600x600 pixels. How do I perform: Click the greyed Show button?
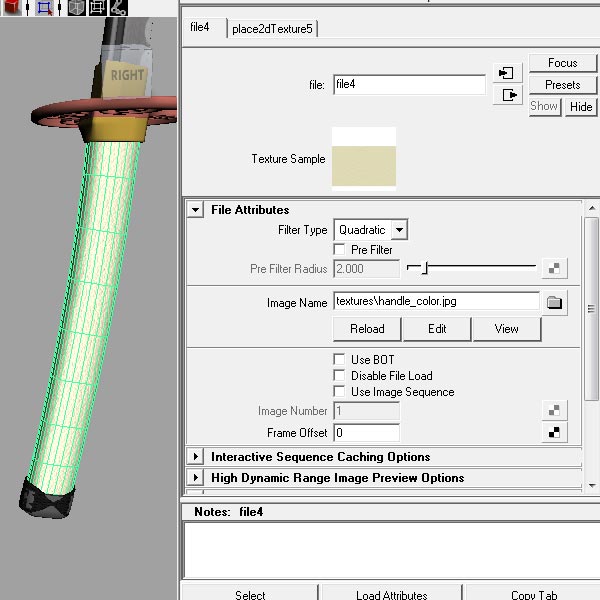pyautogui.click(x=545, y=106)
